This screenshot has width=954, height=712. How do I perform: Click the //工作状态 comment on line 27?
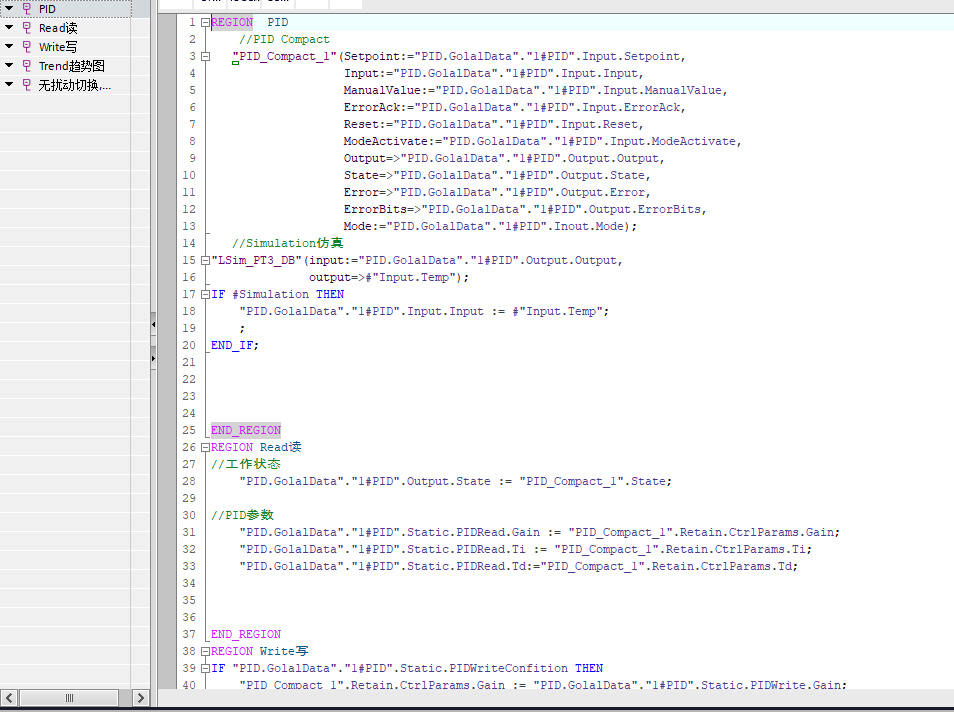(x=246, y=464)
